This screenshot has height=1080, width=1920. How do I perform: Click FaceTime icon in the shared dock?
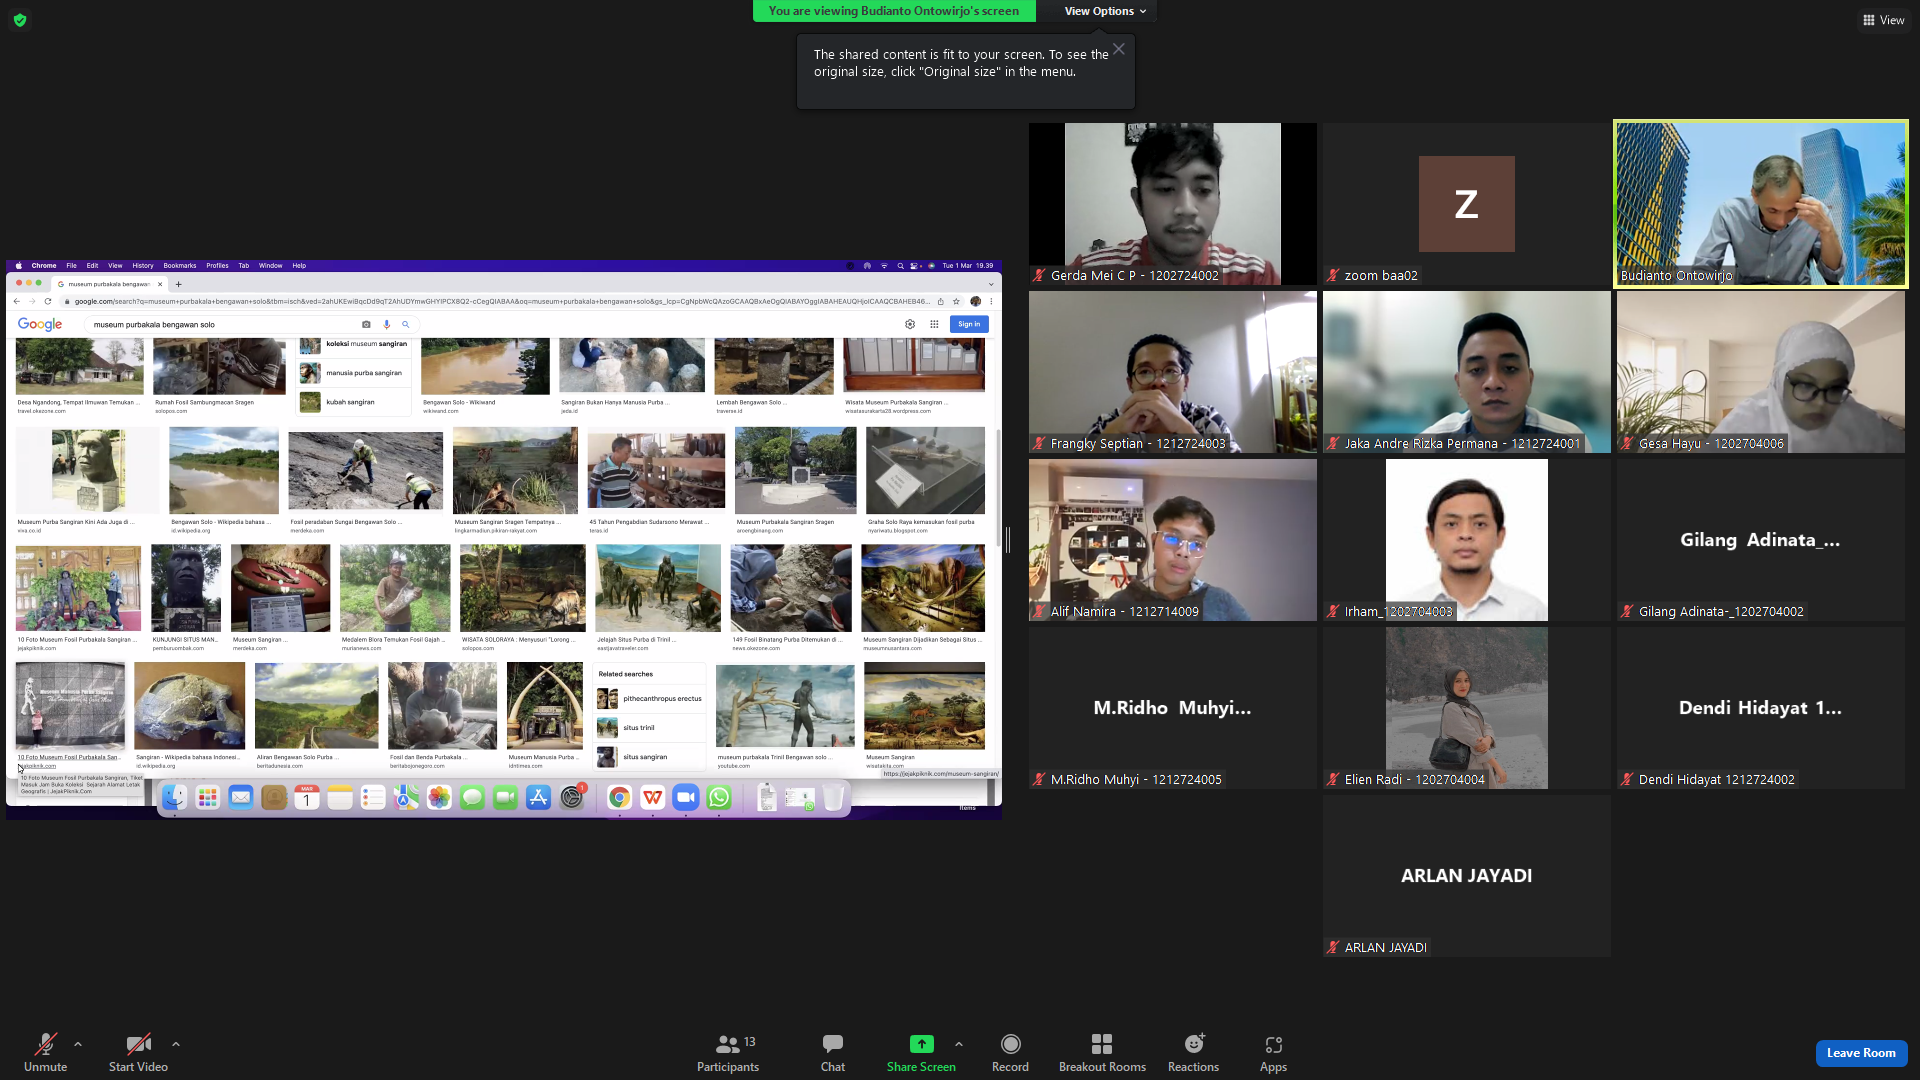(x=505, y=798)
